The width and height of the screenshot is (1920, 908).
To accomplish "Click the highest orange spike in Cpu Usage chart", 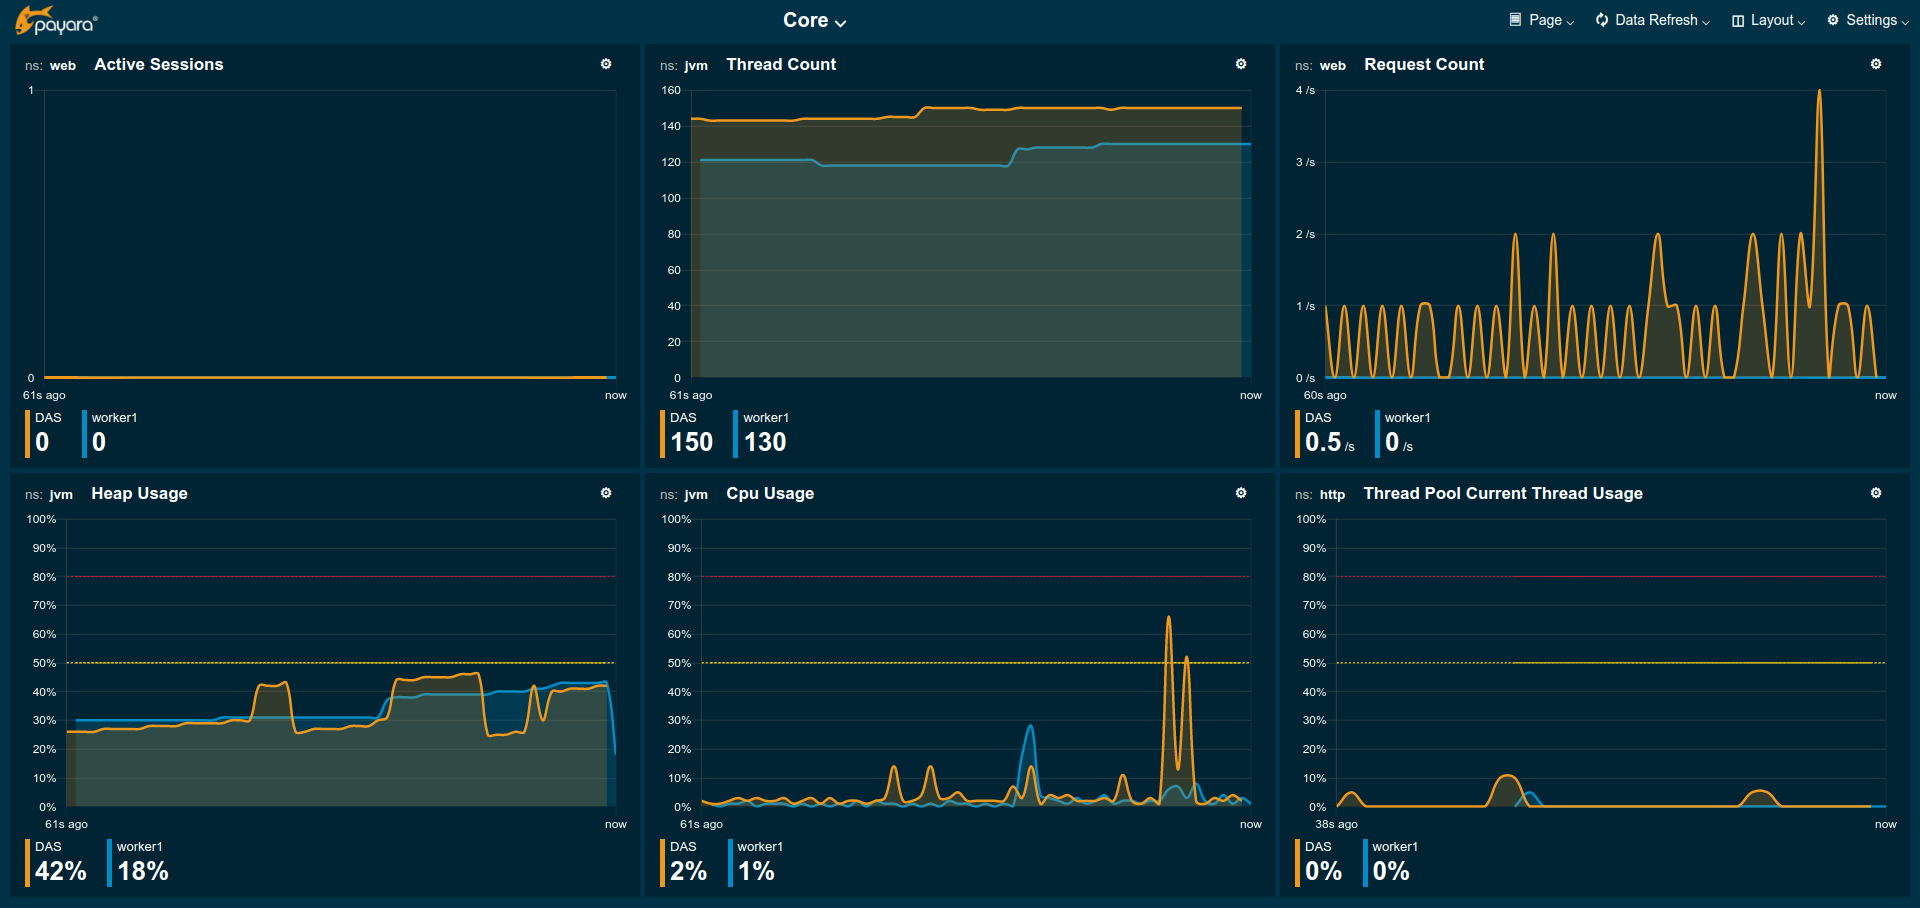I will [1168, 619].
